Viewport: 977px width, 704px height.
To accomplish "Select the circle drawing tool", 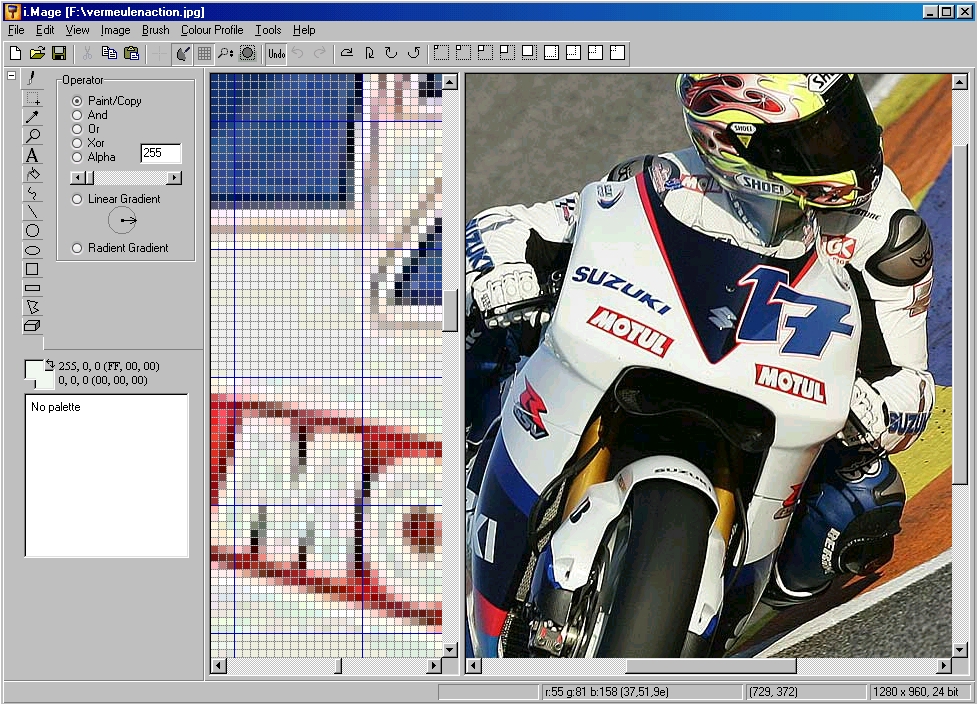I will (x=32, y=231).
